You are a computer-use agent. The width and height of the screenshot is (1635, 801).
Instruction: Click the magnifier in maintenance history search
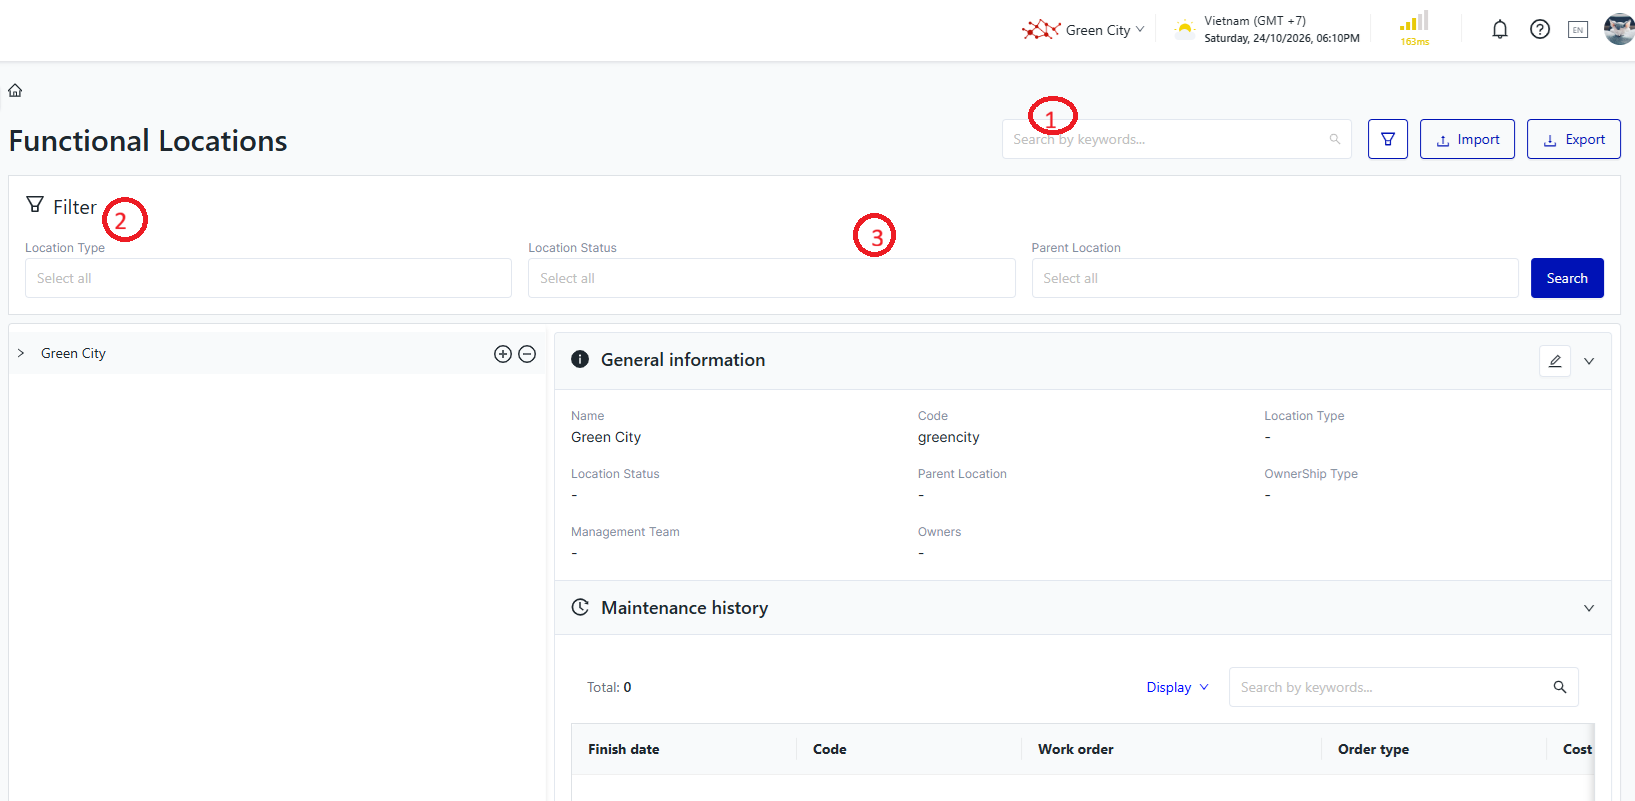pyautogui.click(x=1560, y=687)
